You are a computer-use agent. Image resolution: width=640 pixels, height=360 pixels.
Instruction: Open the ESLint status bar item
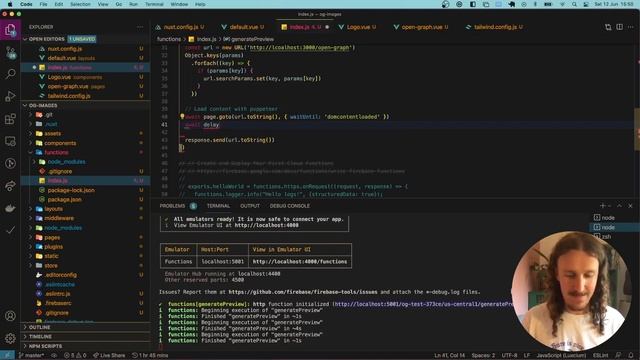coord(600,356)
